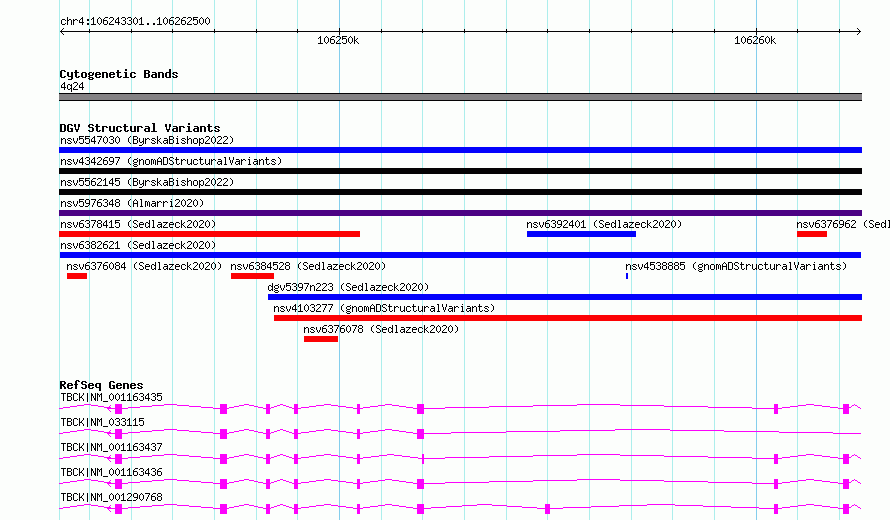Screen dimensions: 890x520
Task: Select the long red bar of nsv4103277
Action: tap(568, 318)
